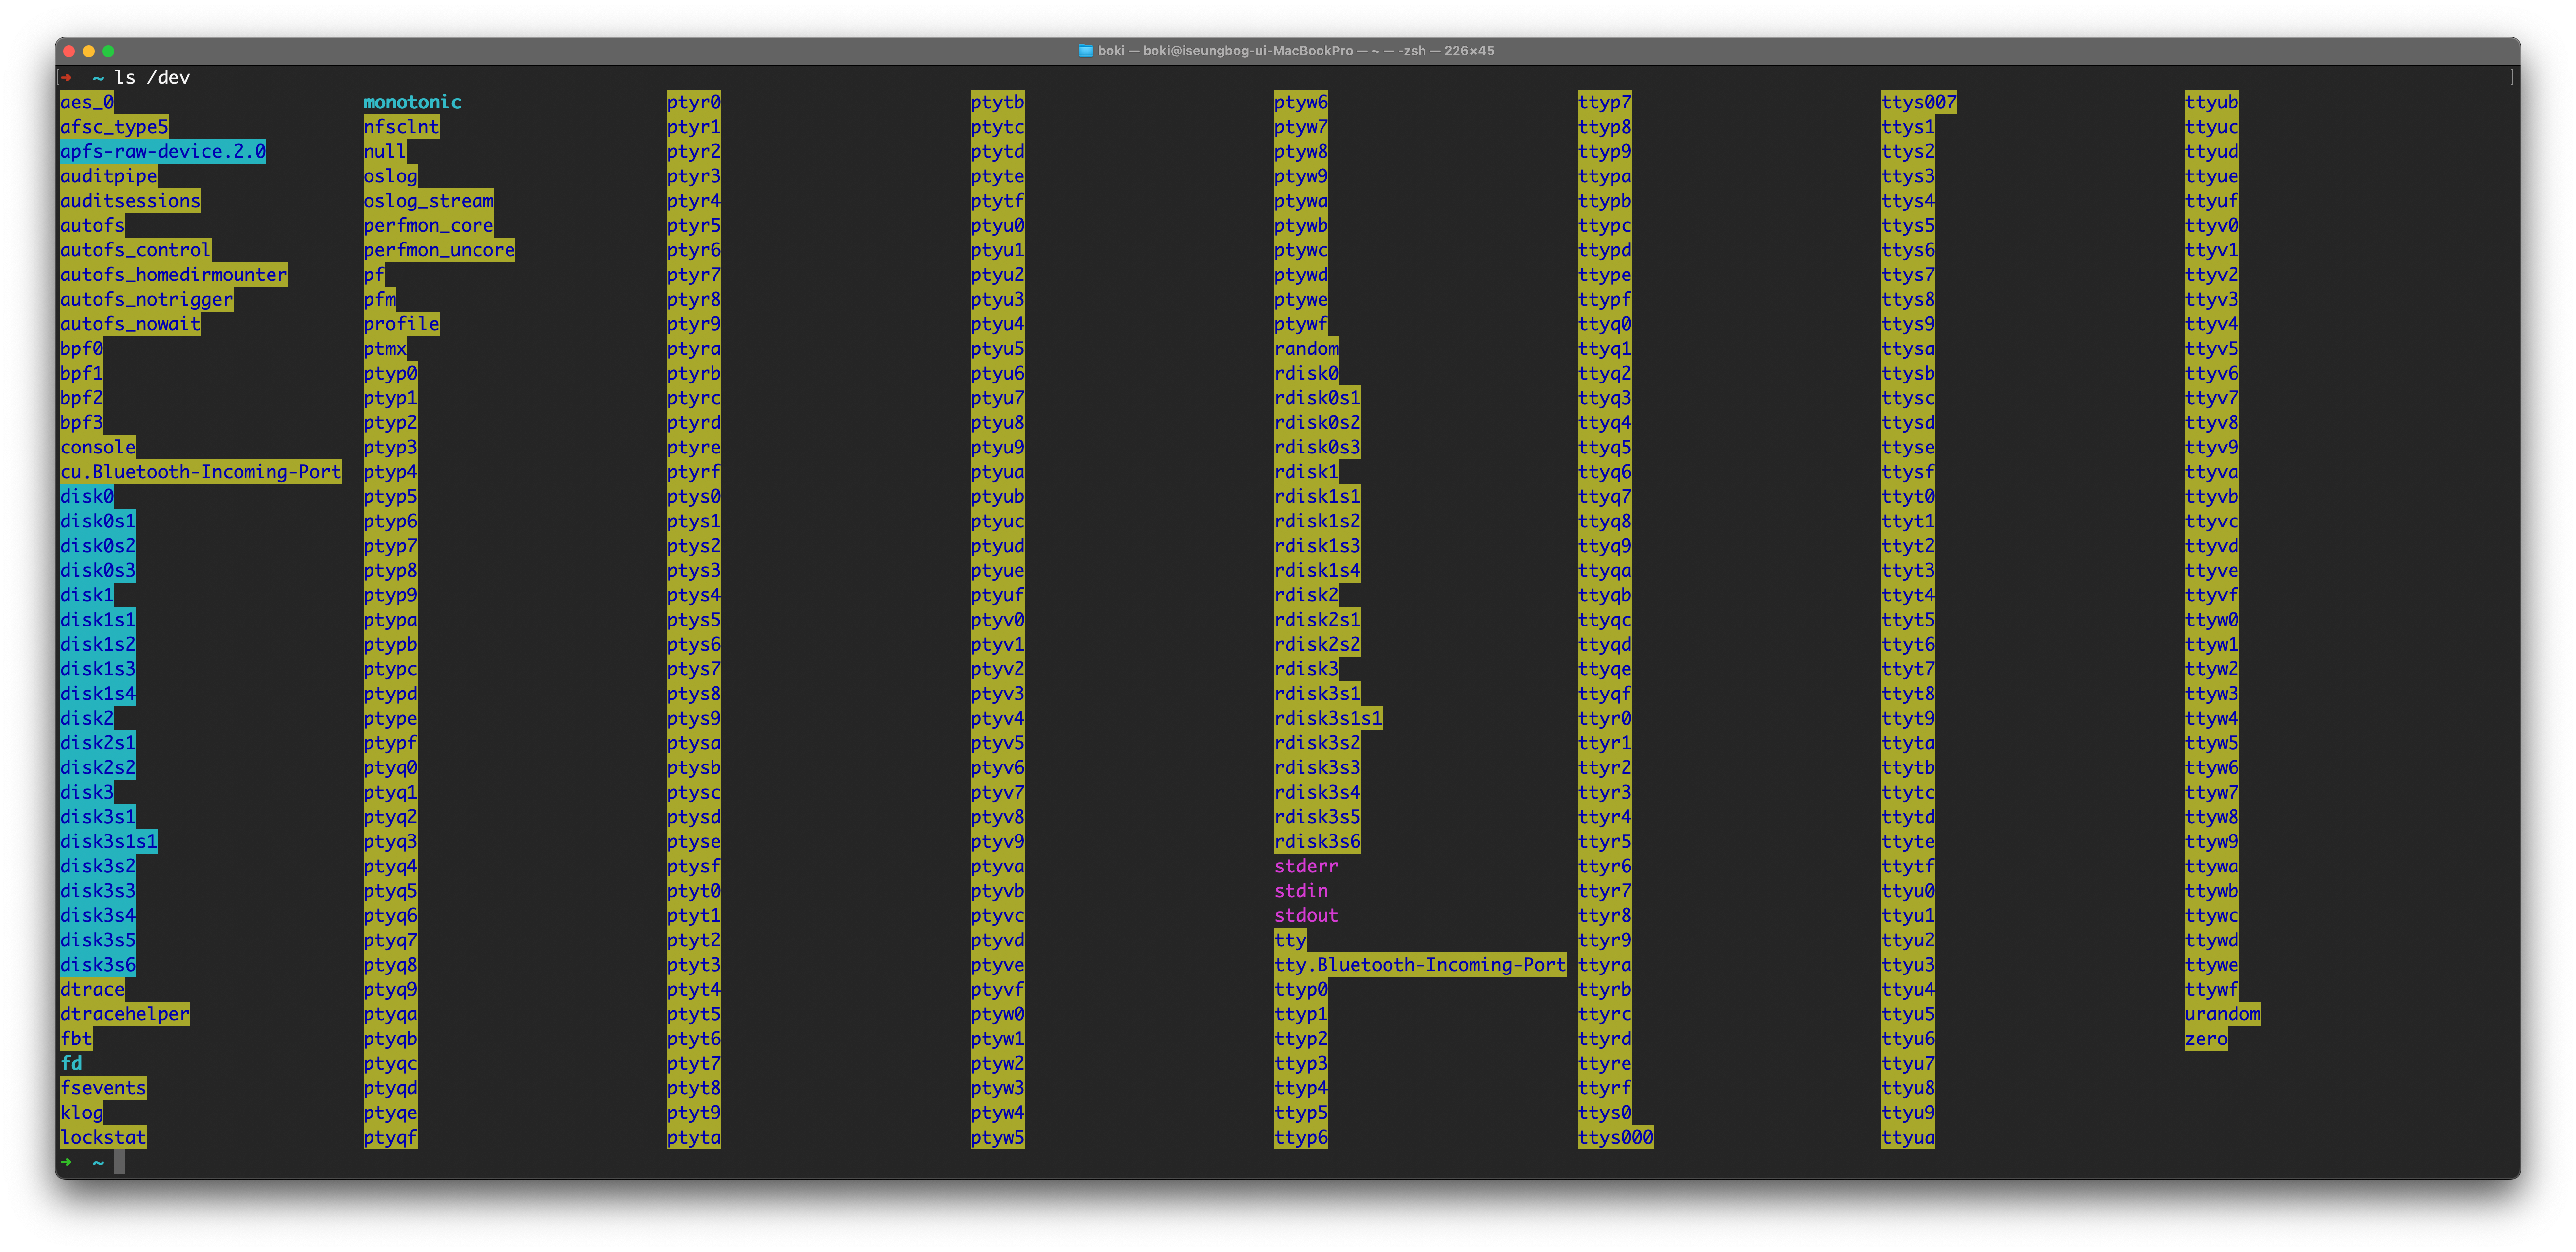The width and height of the screenshot is (2576, 1252).
Task: Click the cyan 'fd' directory entry
Action: pyautogui.click(x=71, y=1063)
